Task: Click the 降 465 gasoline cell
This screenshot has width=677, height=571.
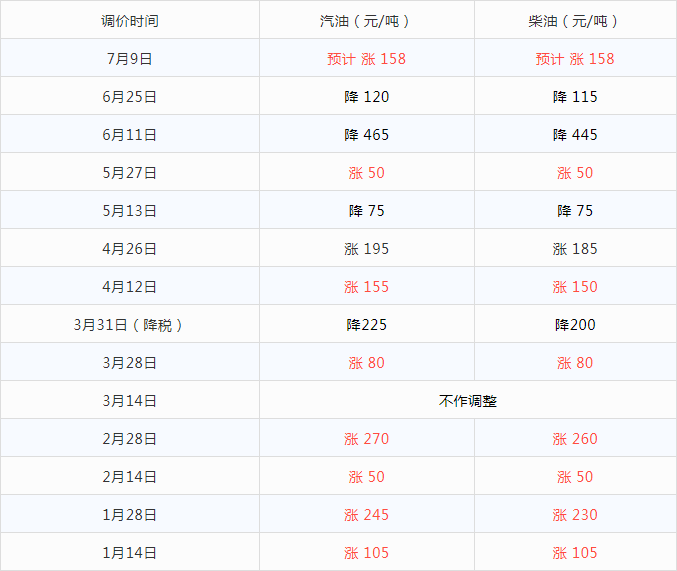Action: [366, 135]
